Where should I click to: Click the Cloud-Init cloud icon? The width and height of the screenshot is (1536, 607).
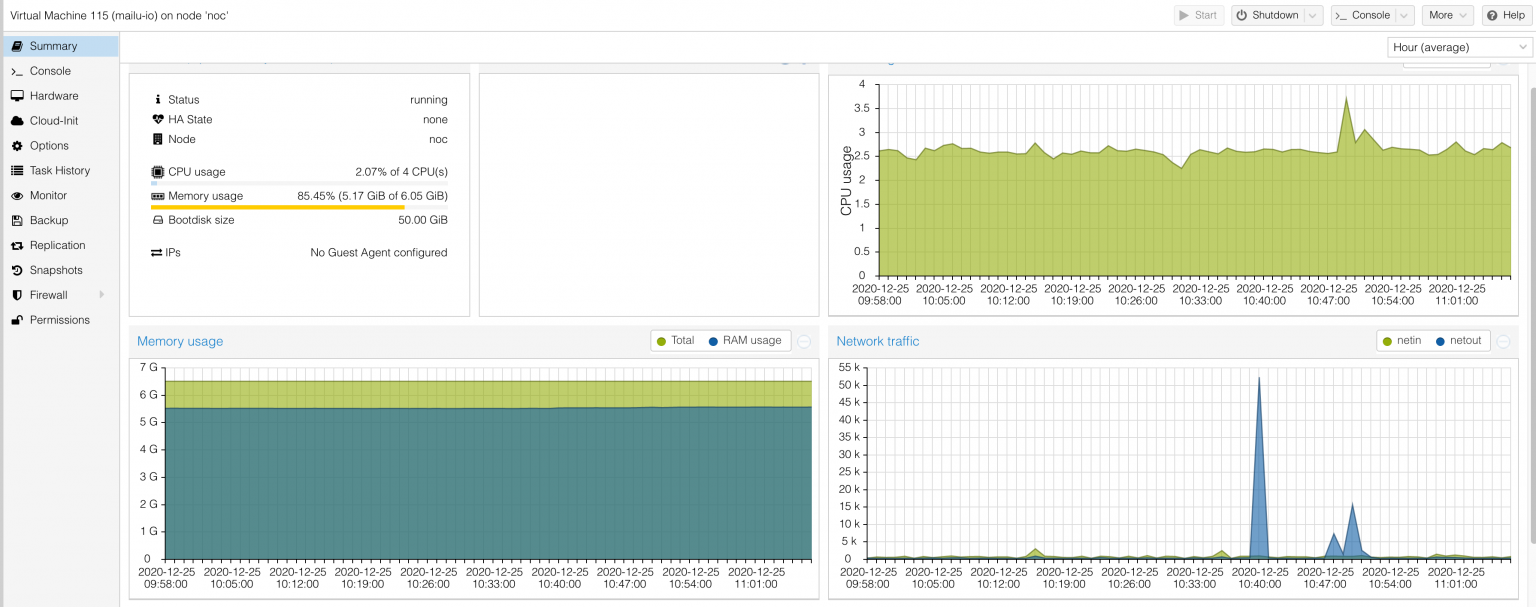(18, 120)
